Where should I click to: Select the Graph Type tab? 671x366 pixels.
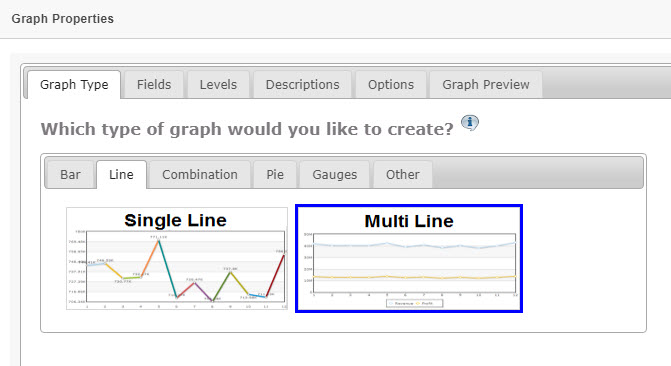74,85
